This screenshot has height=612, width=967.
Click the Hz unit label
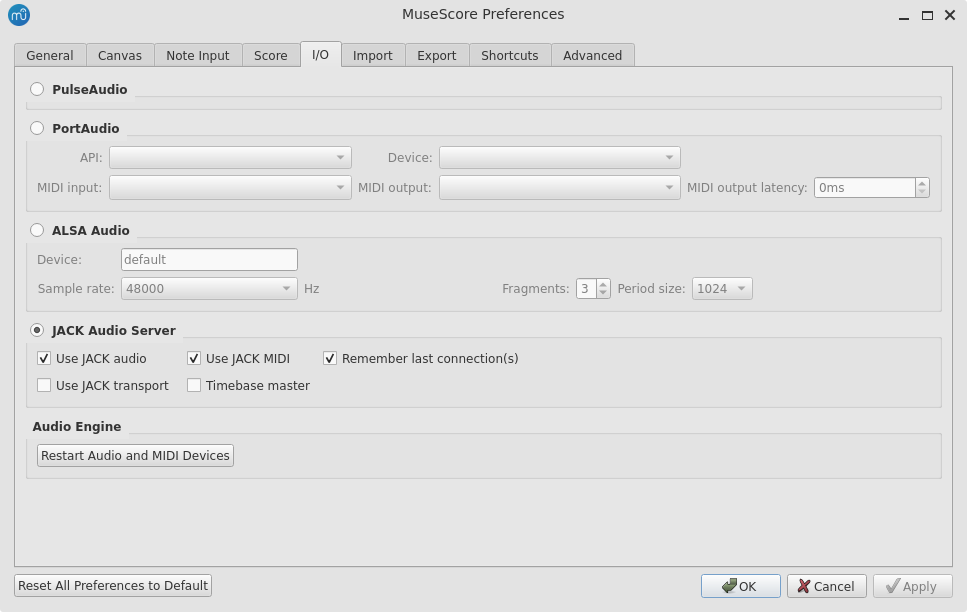coord(311,289)
